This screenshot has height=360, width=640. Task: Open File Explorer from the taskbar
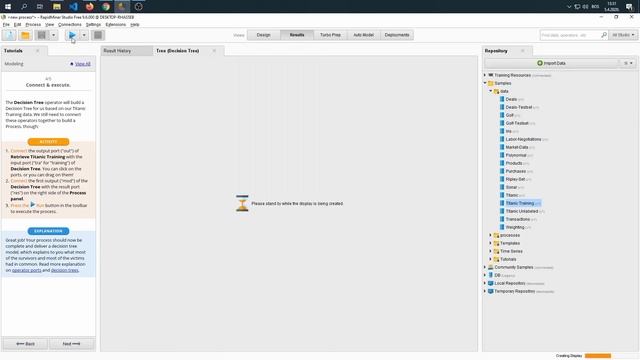tap(57, 7)
